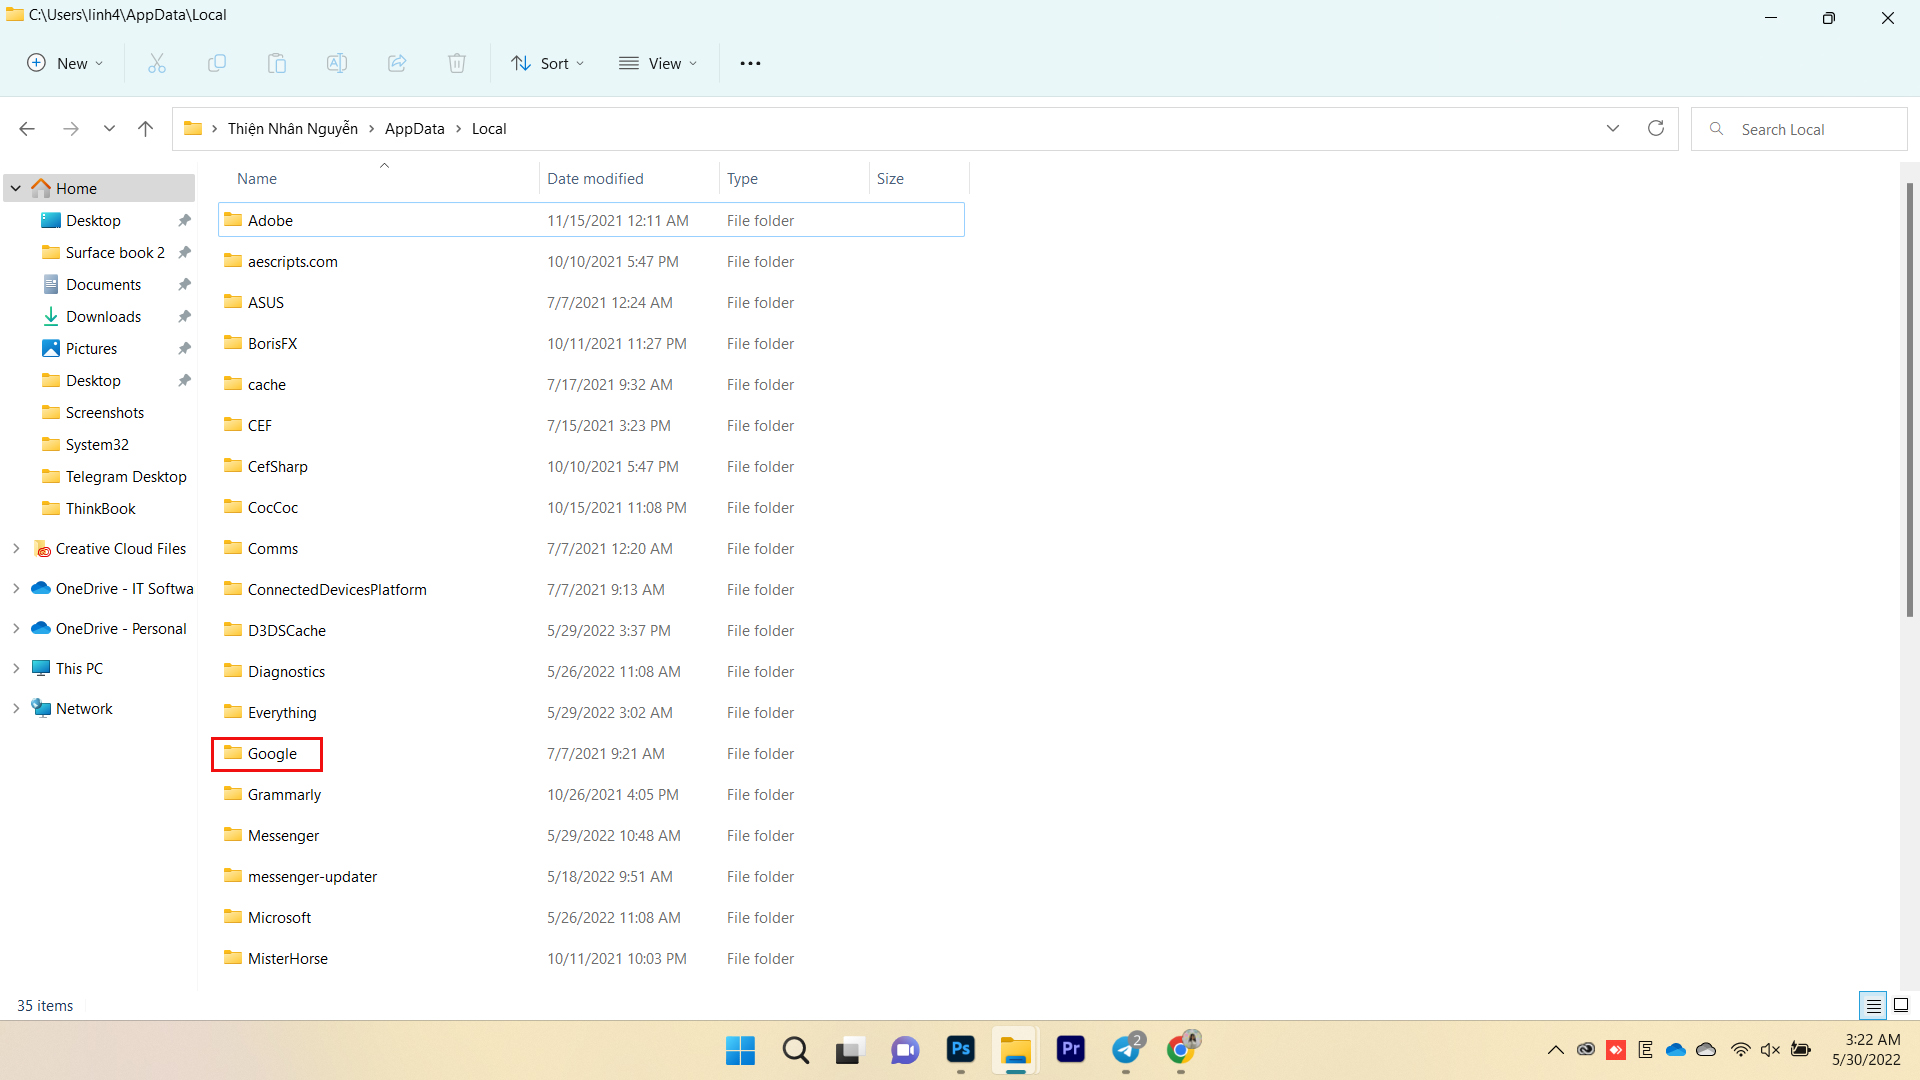Image resolution: width=1920 pixels, height=1080 pixels.
Task: Click the Cut scissors icon in toolbar
Action: [x=157, y=63]
